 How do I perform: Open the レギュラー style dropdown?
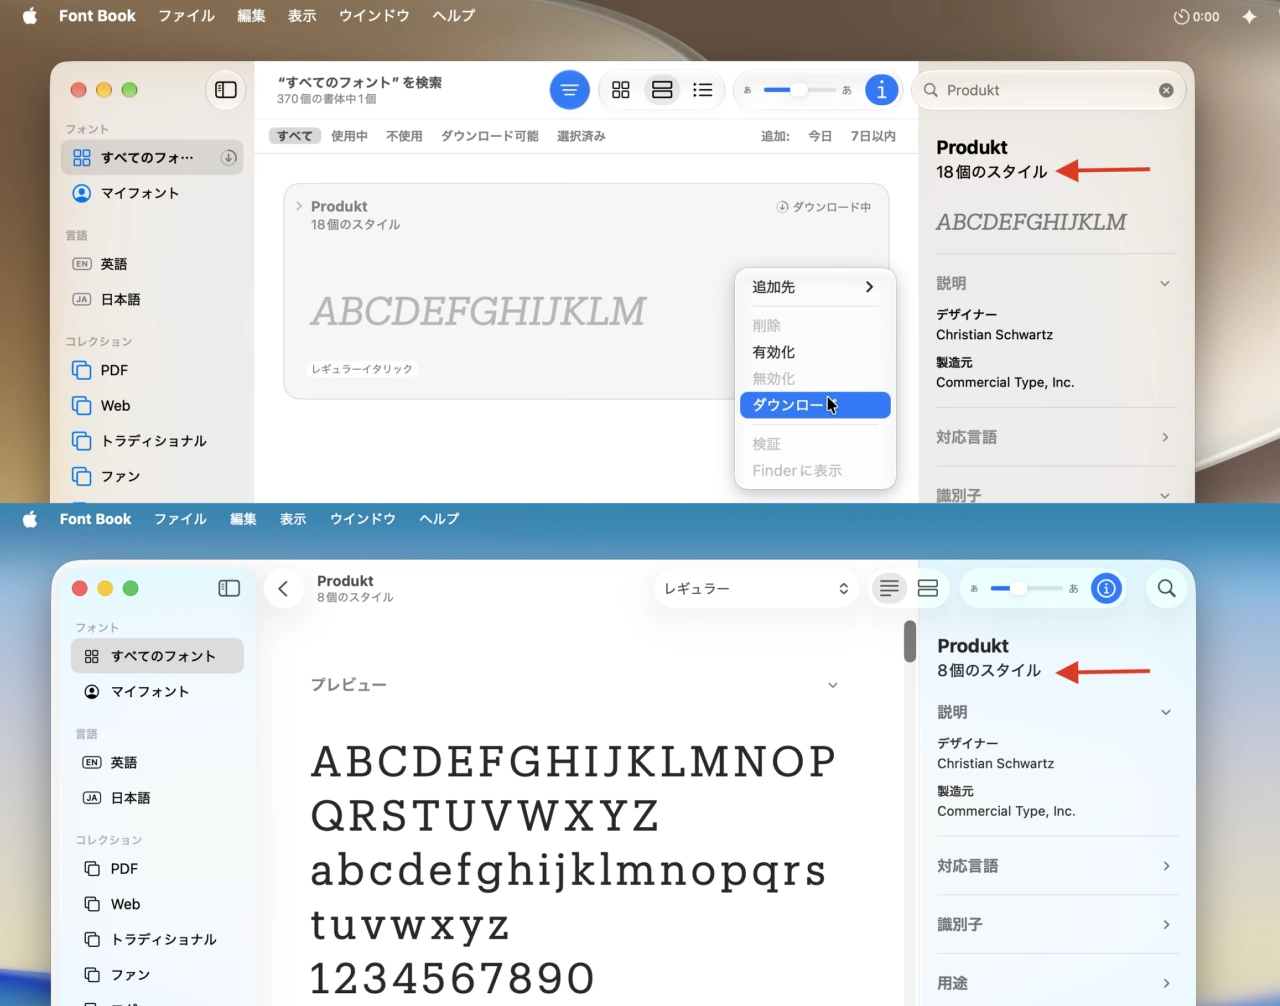pos(756,589)
